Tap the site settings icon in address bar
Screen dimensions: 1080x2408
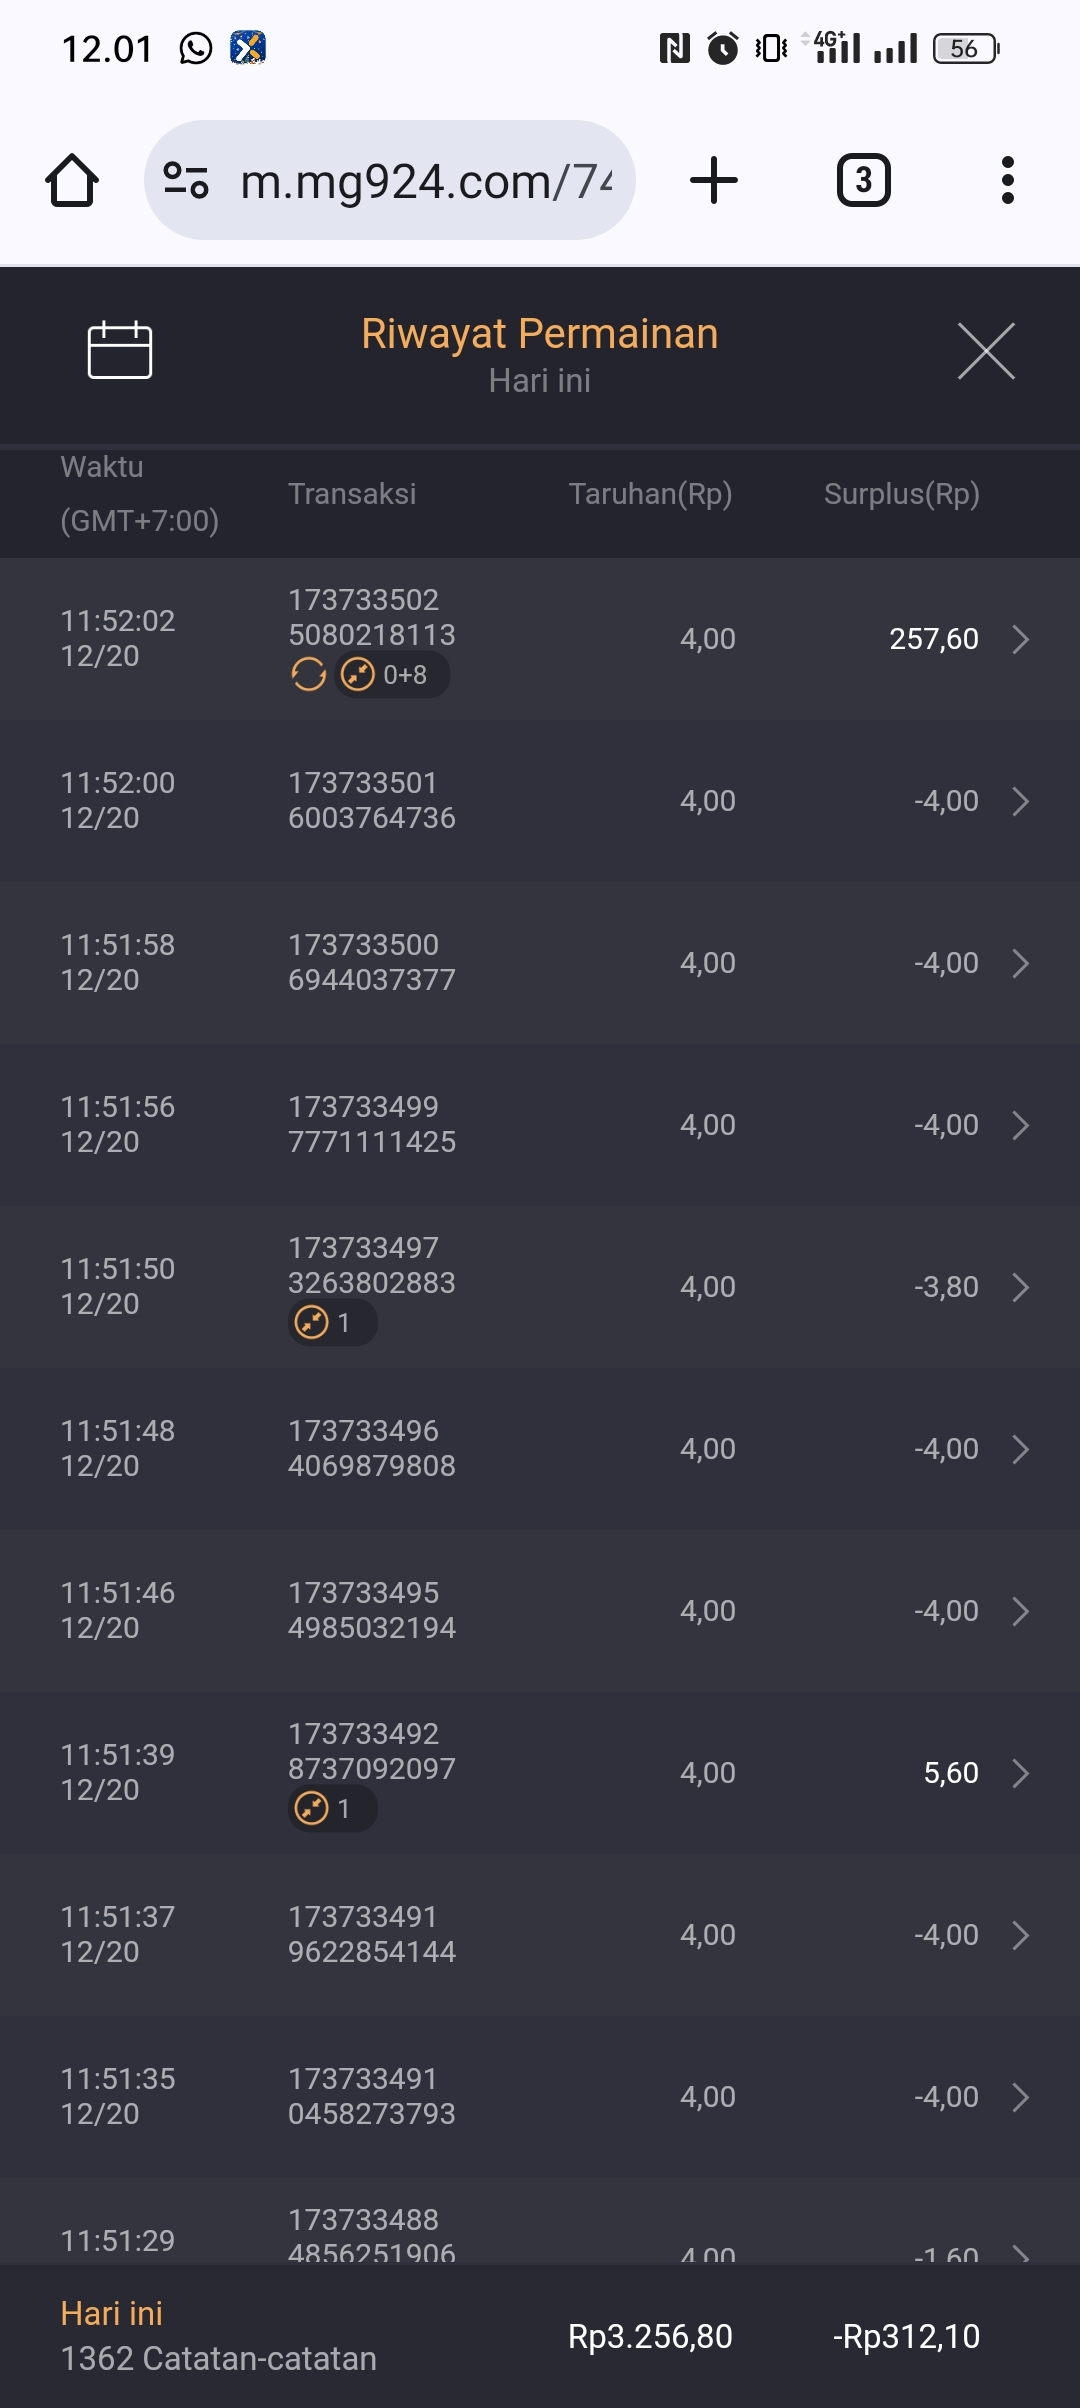(186, 181)
